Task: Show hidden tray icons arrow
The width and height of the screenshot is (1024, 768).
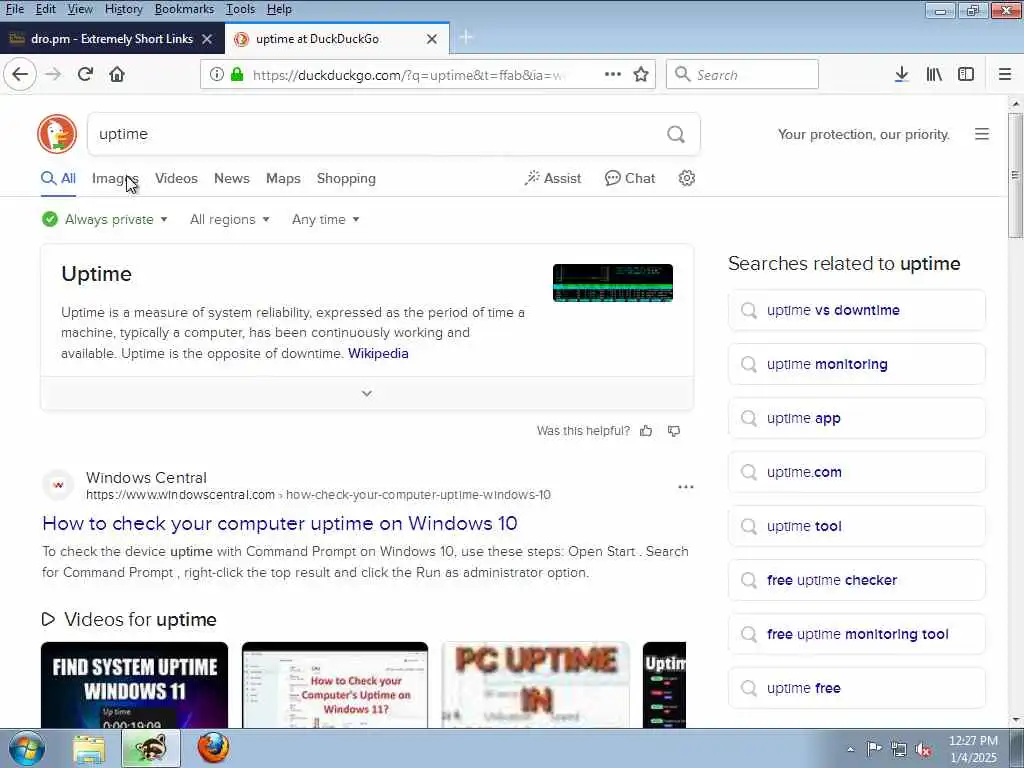Action: (850, 750)
